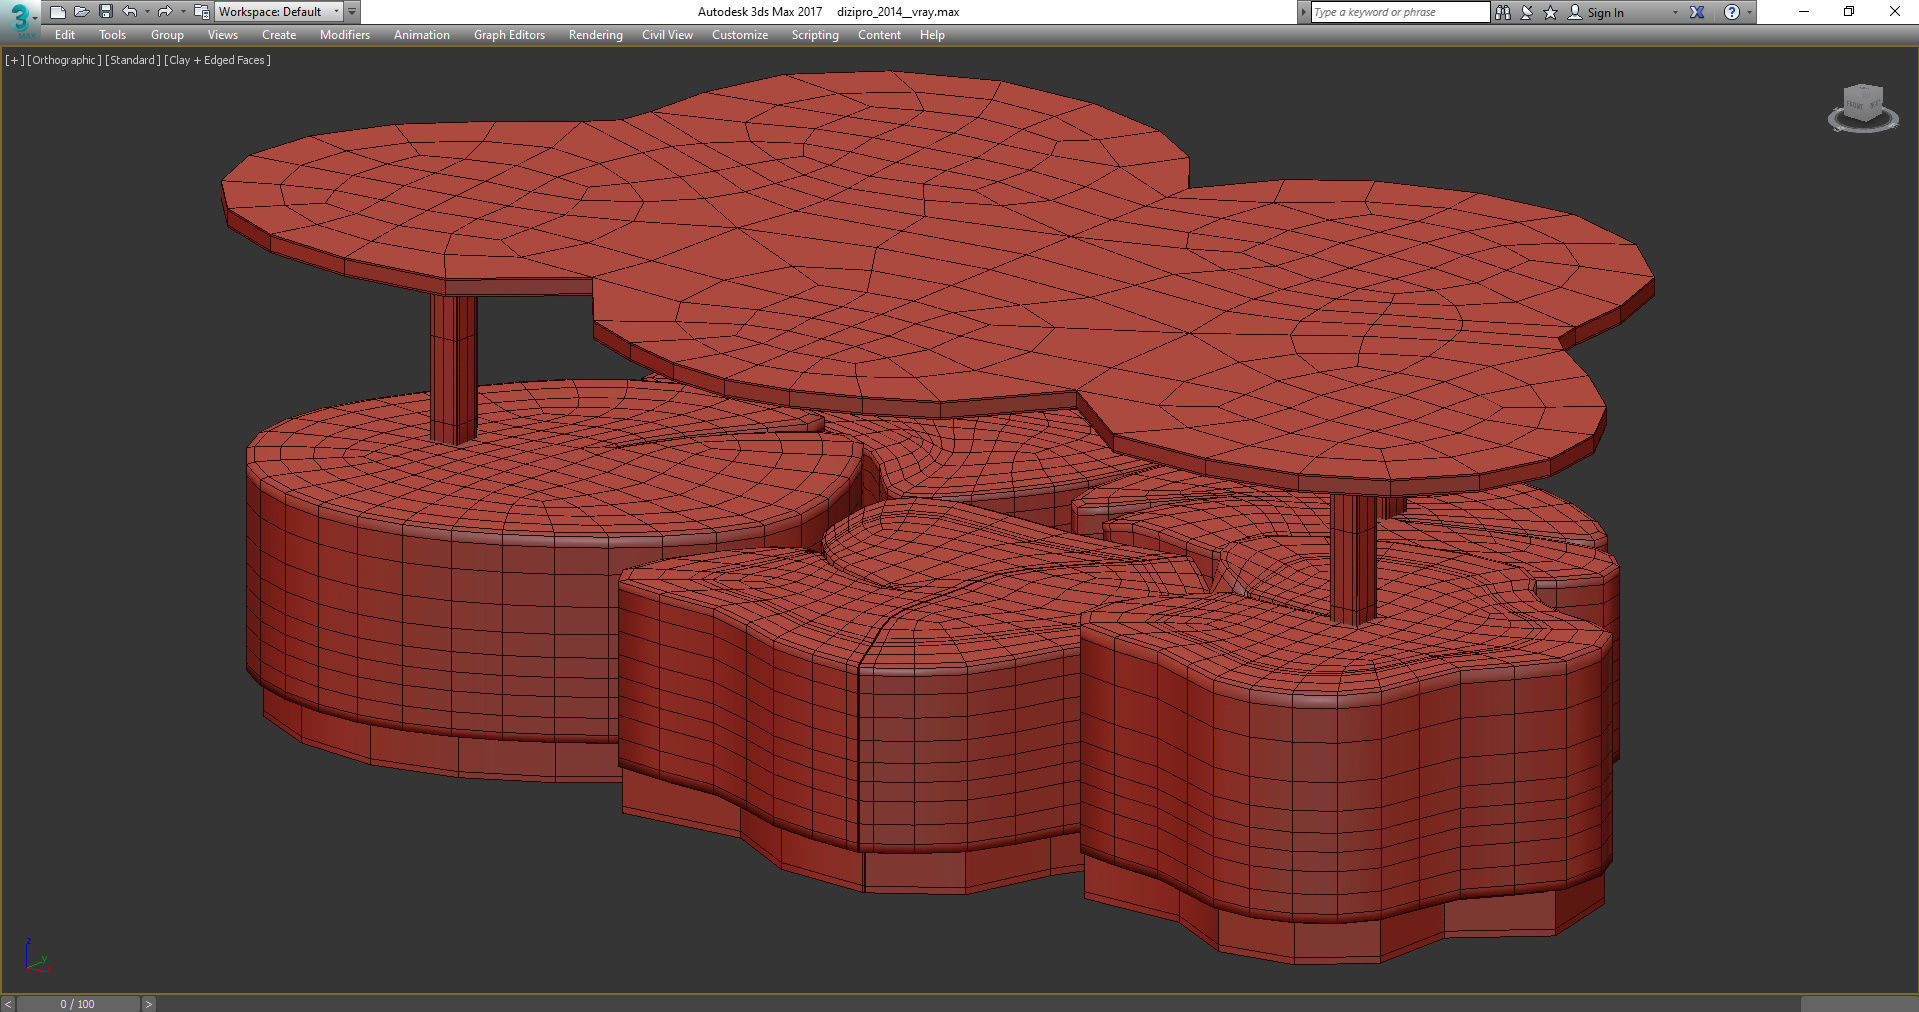Open the Content menu
The height and width of the screenshot is (1012, 1919).
pyautogui.click(x=879, y=35)
